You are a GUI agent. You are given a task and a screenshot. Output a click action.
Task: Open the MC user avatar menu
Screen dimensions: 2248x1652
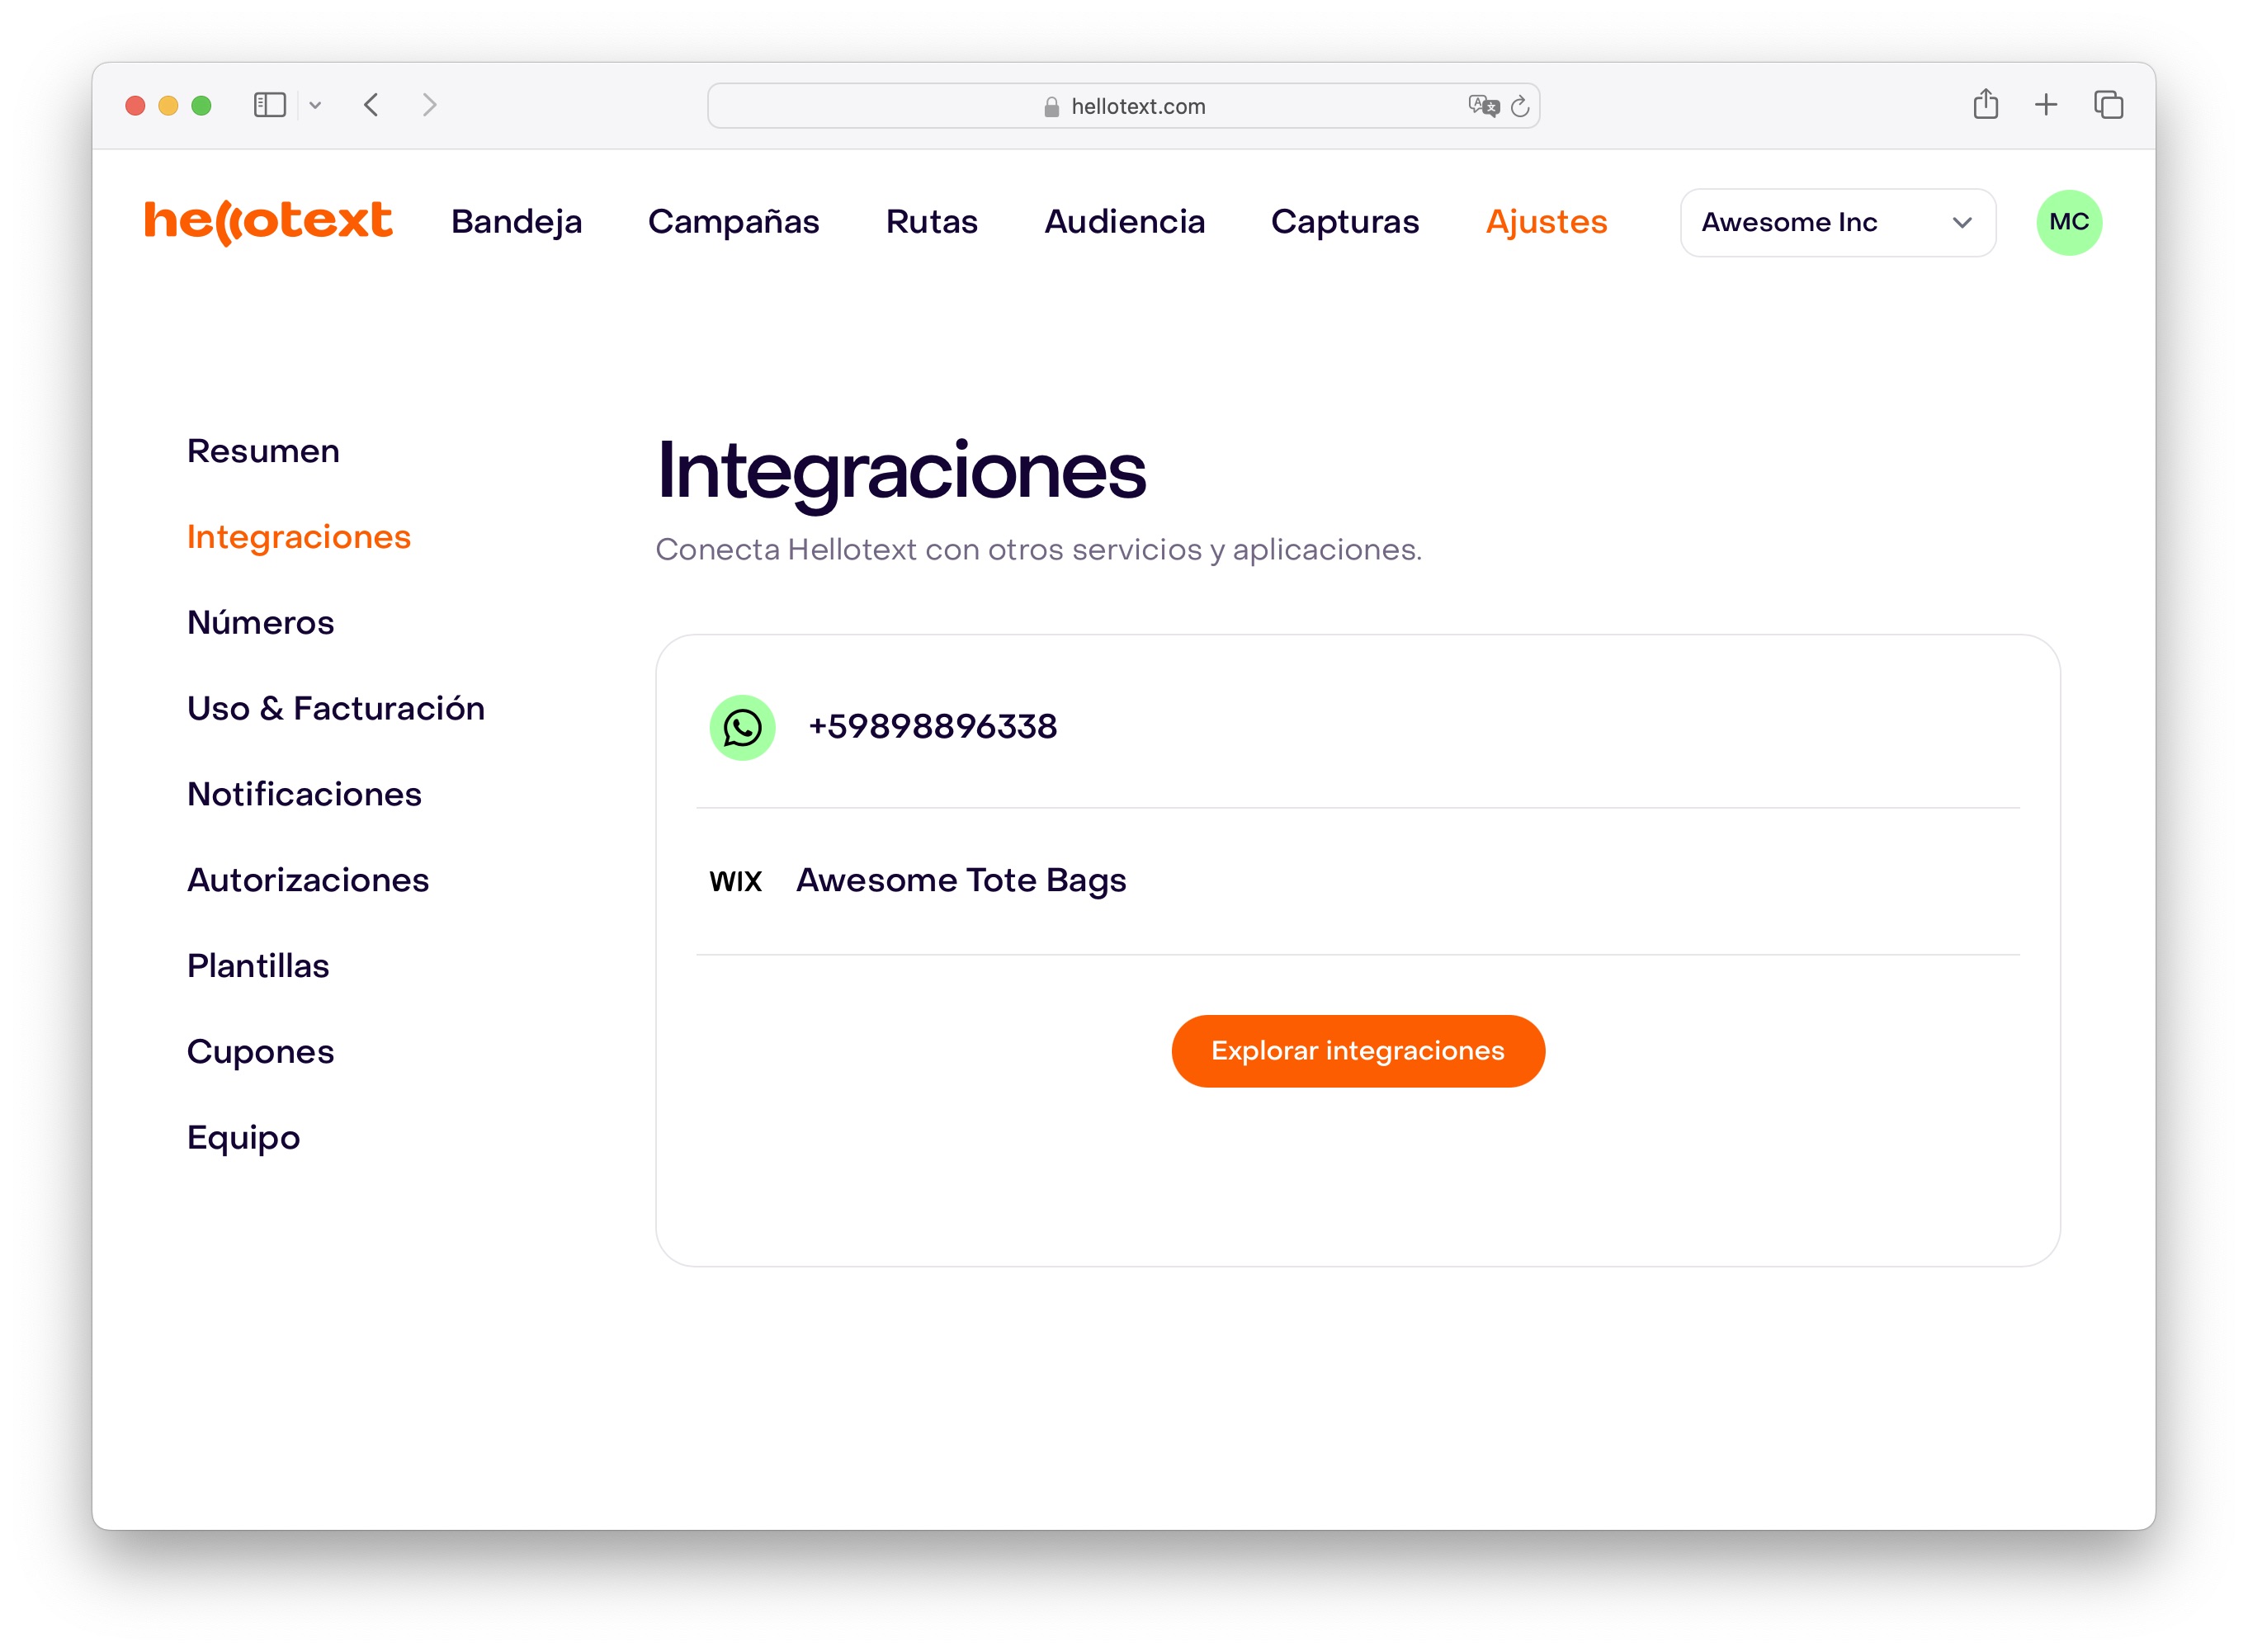(x=2069, y=222)
